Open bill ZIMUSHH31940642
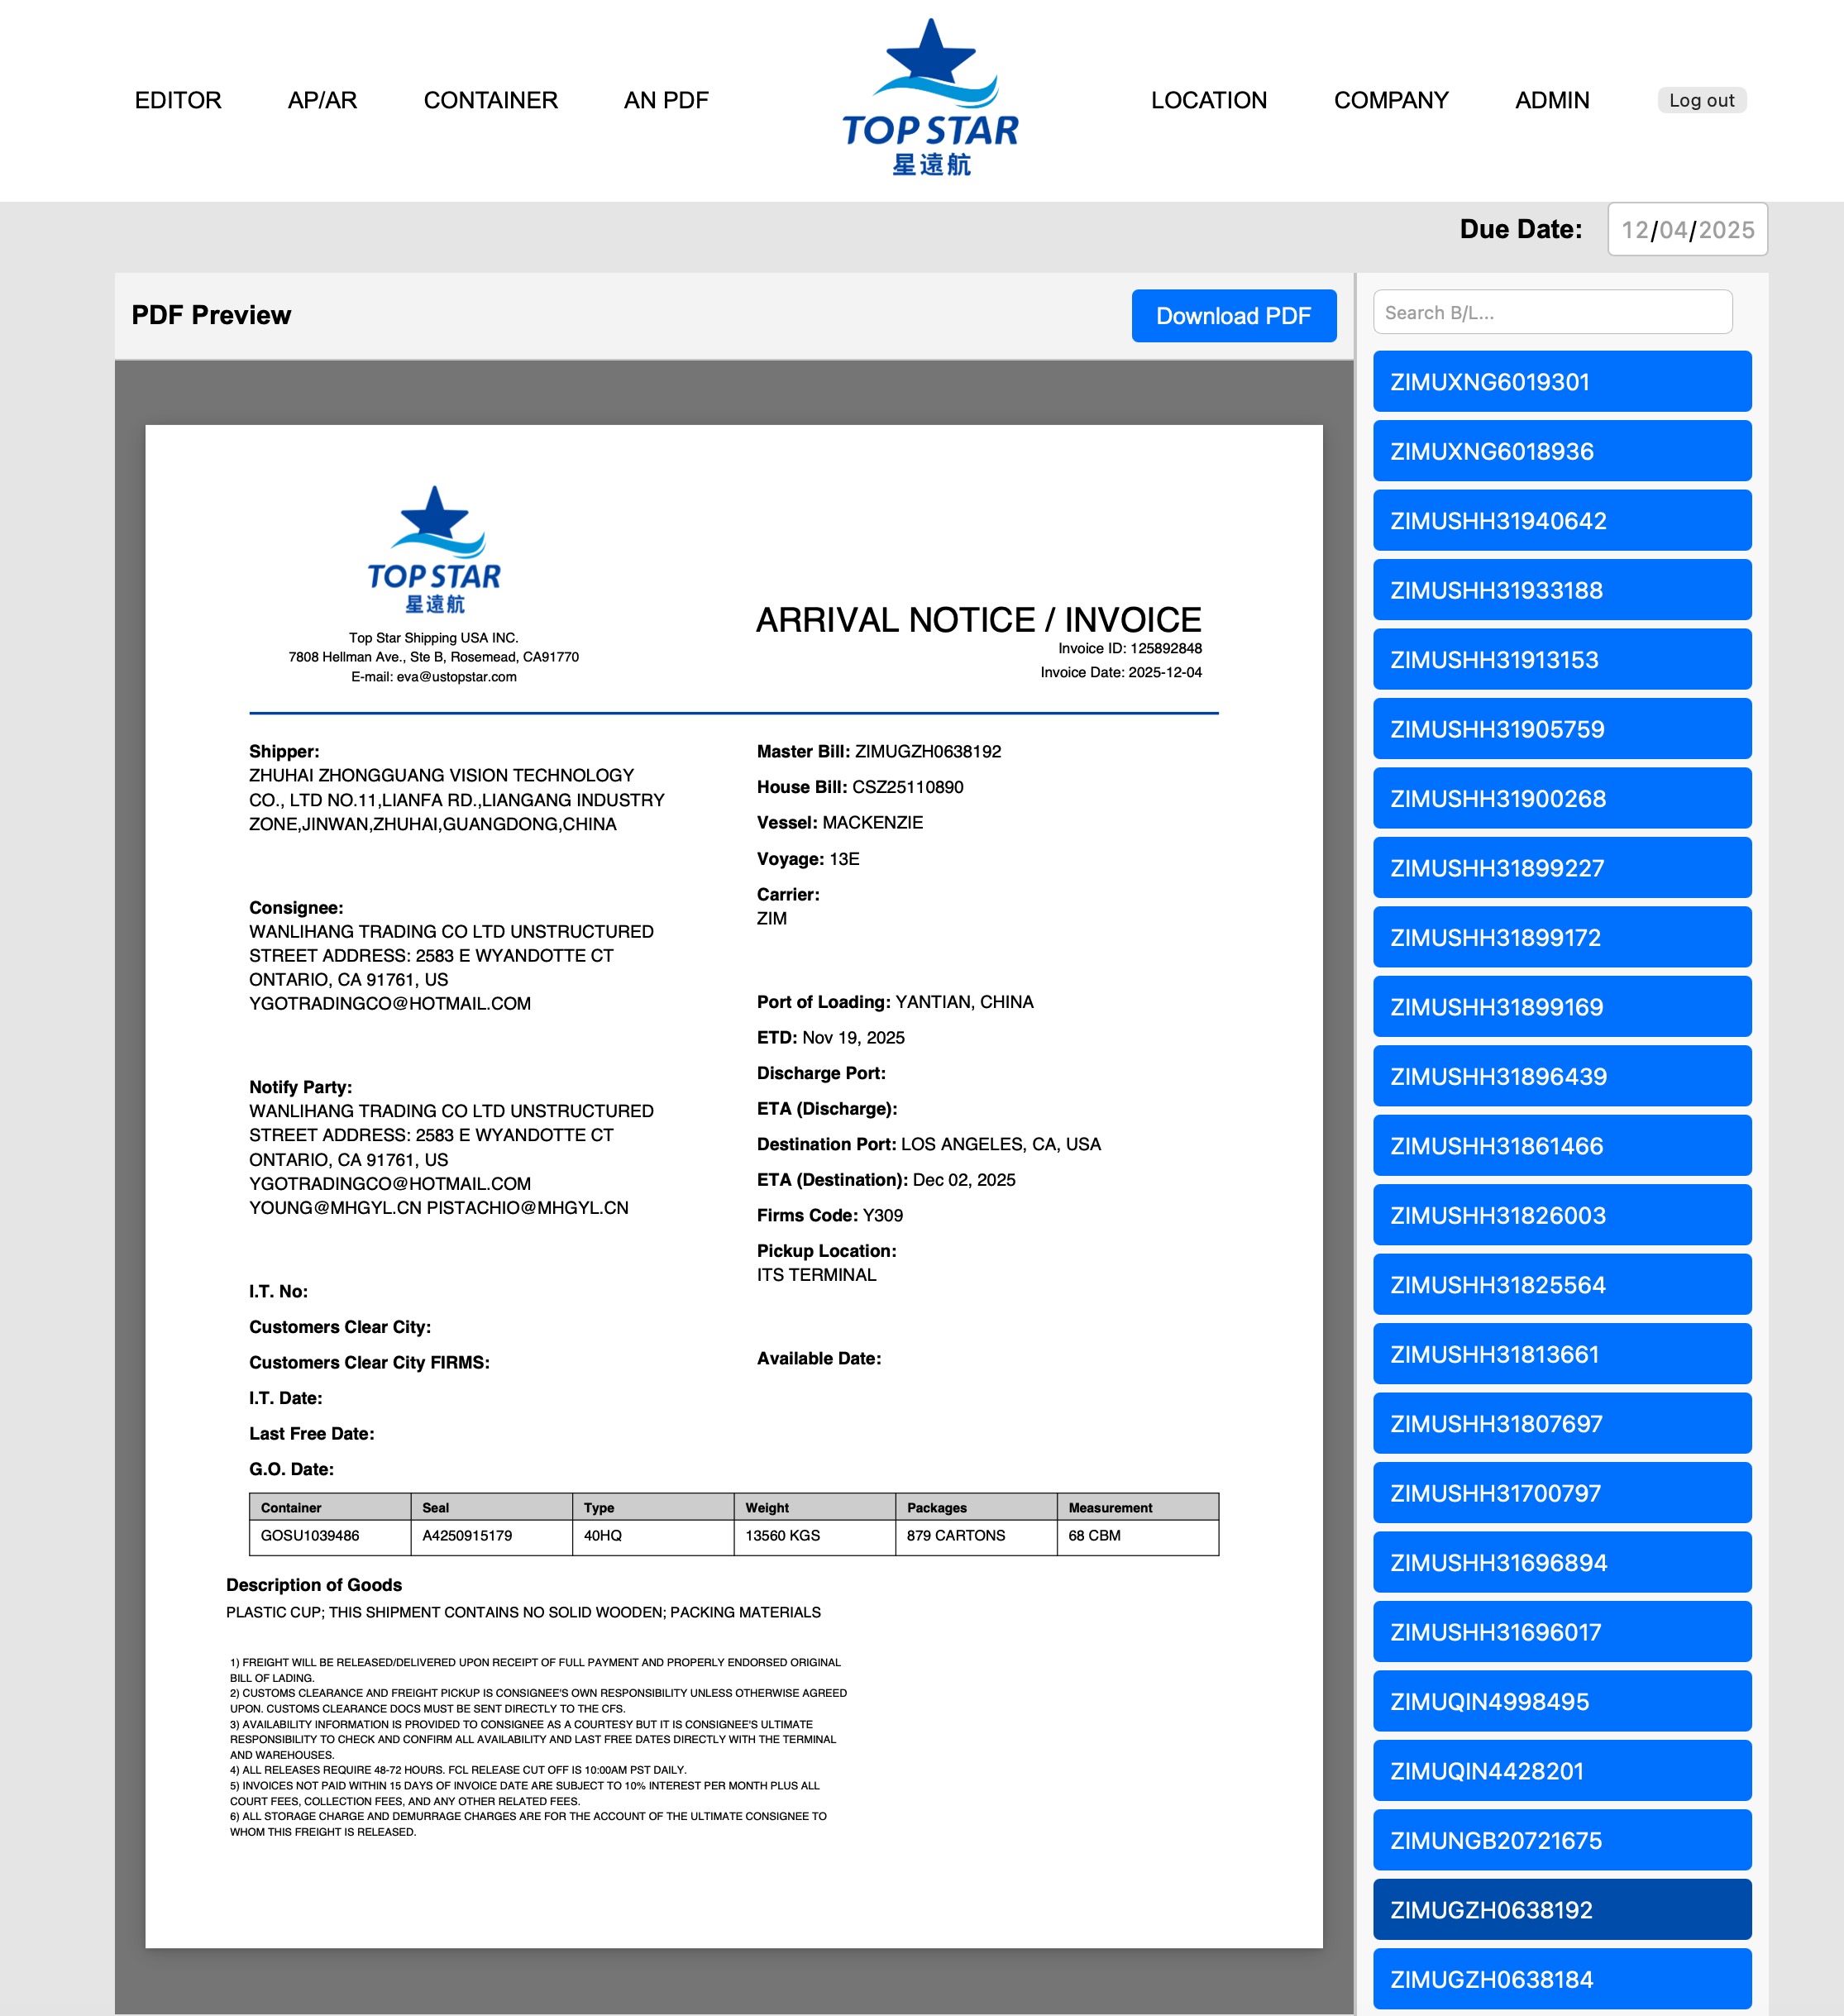Screen dimensions: 1844x2016 point(1561,521)
